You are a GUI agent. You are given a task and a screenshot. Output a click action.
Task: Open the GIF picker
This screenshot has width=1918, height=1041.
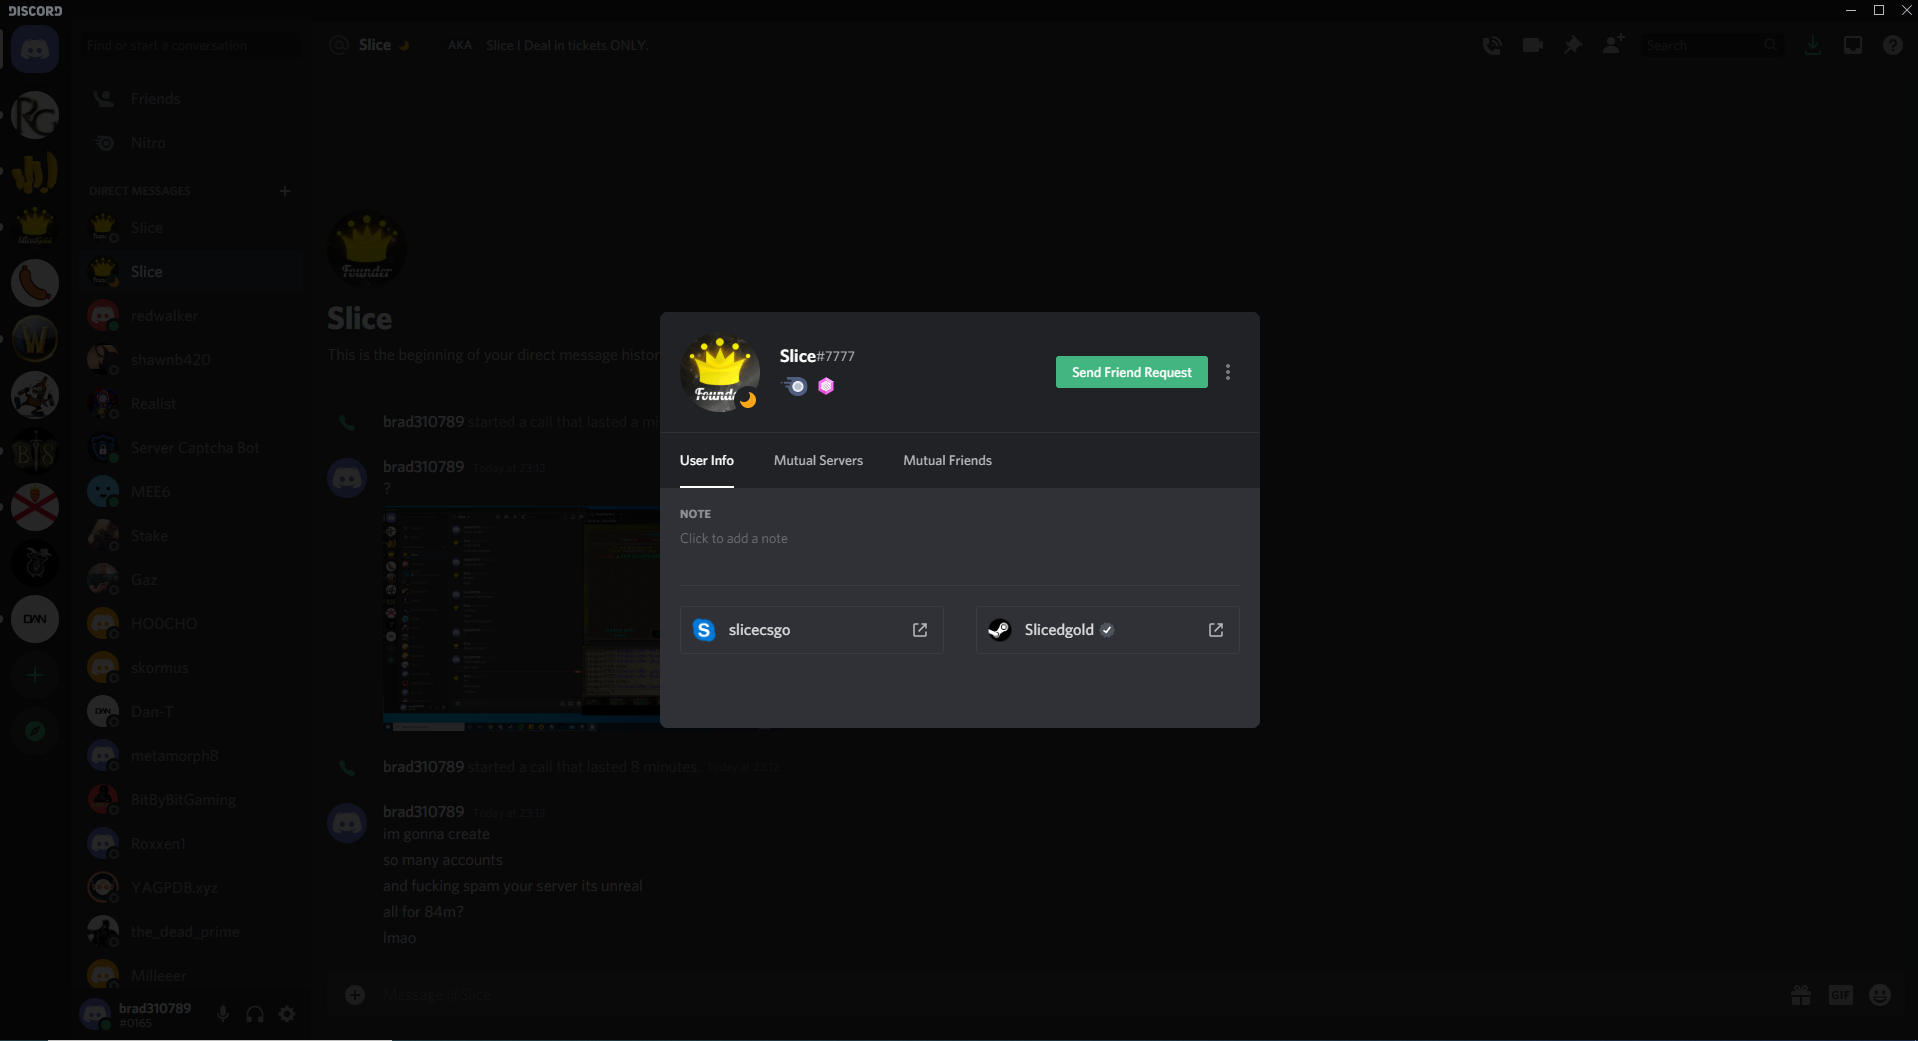[1841, 994]
